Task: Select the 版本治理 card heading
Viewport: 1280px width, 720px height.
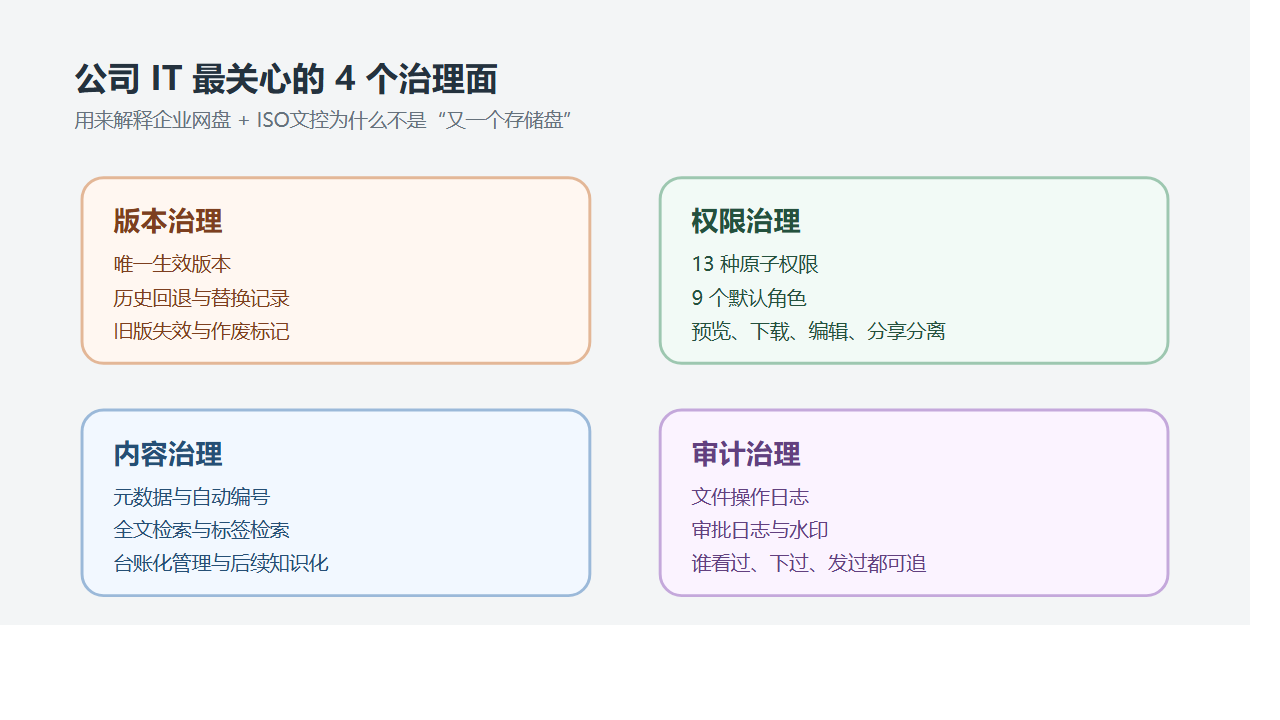Action: point(168,221)
